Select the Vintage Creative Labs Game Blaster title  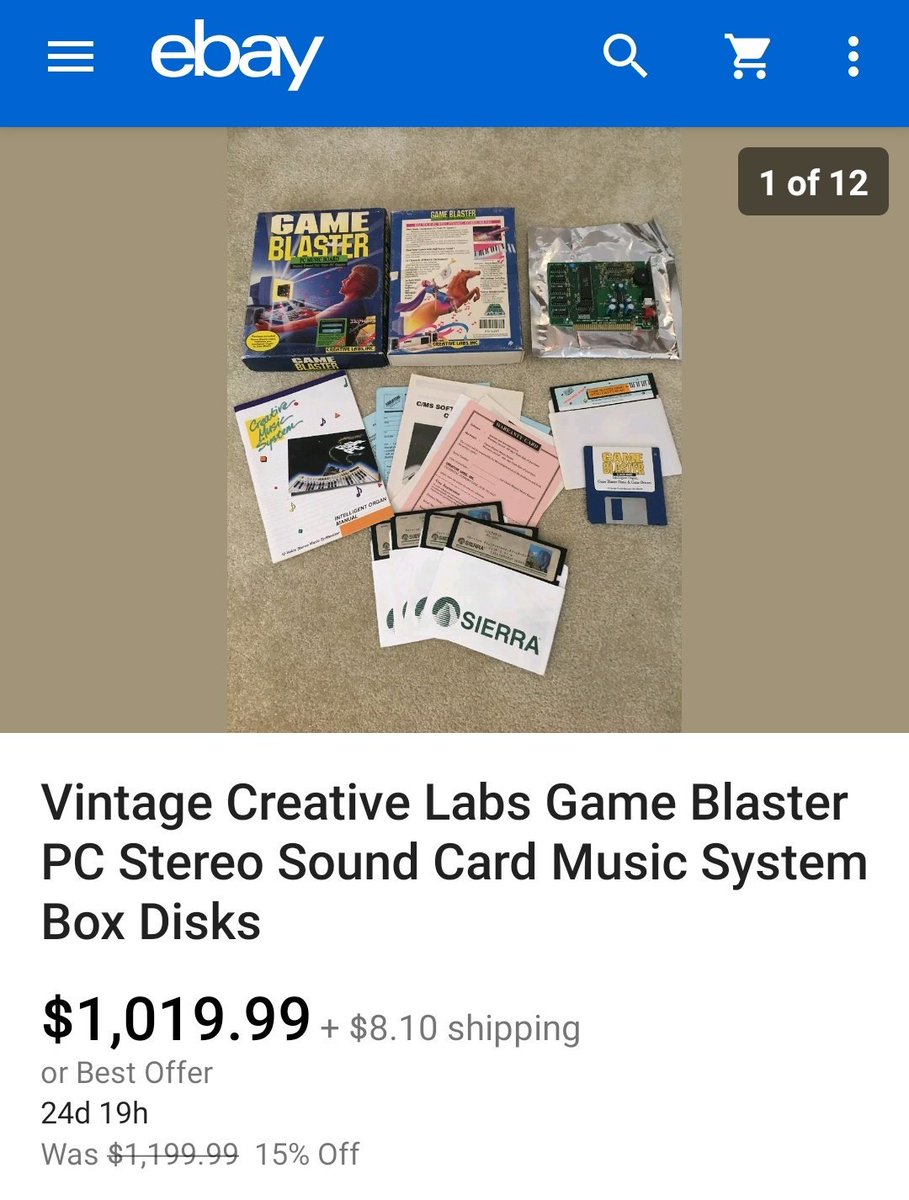454,862
